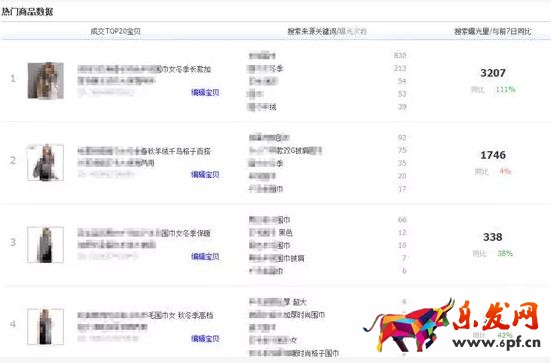Open product title ending 春秋羊绒千鸟格子百搭

[144, 151]
